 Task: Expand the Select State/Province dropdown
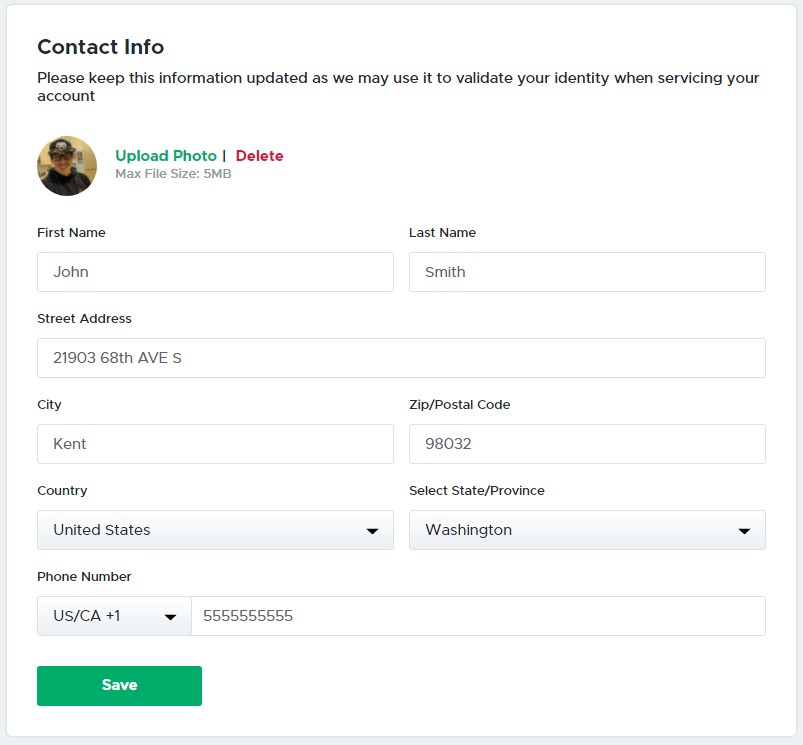tap(587, 530)
